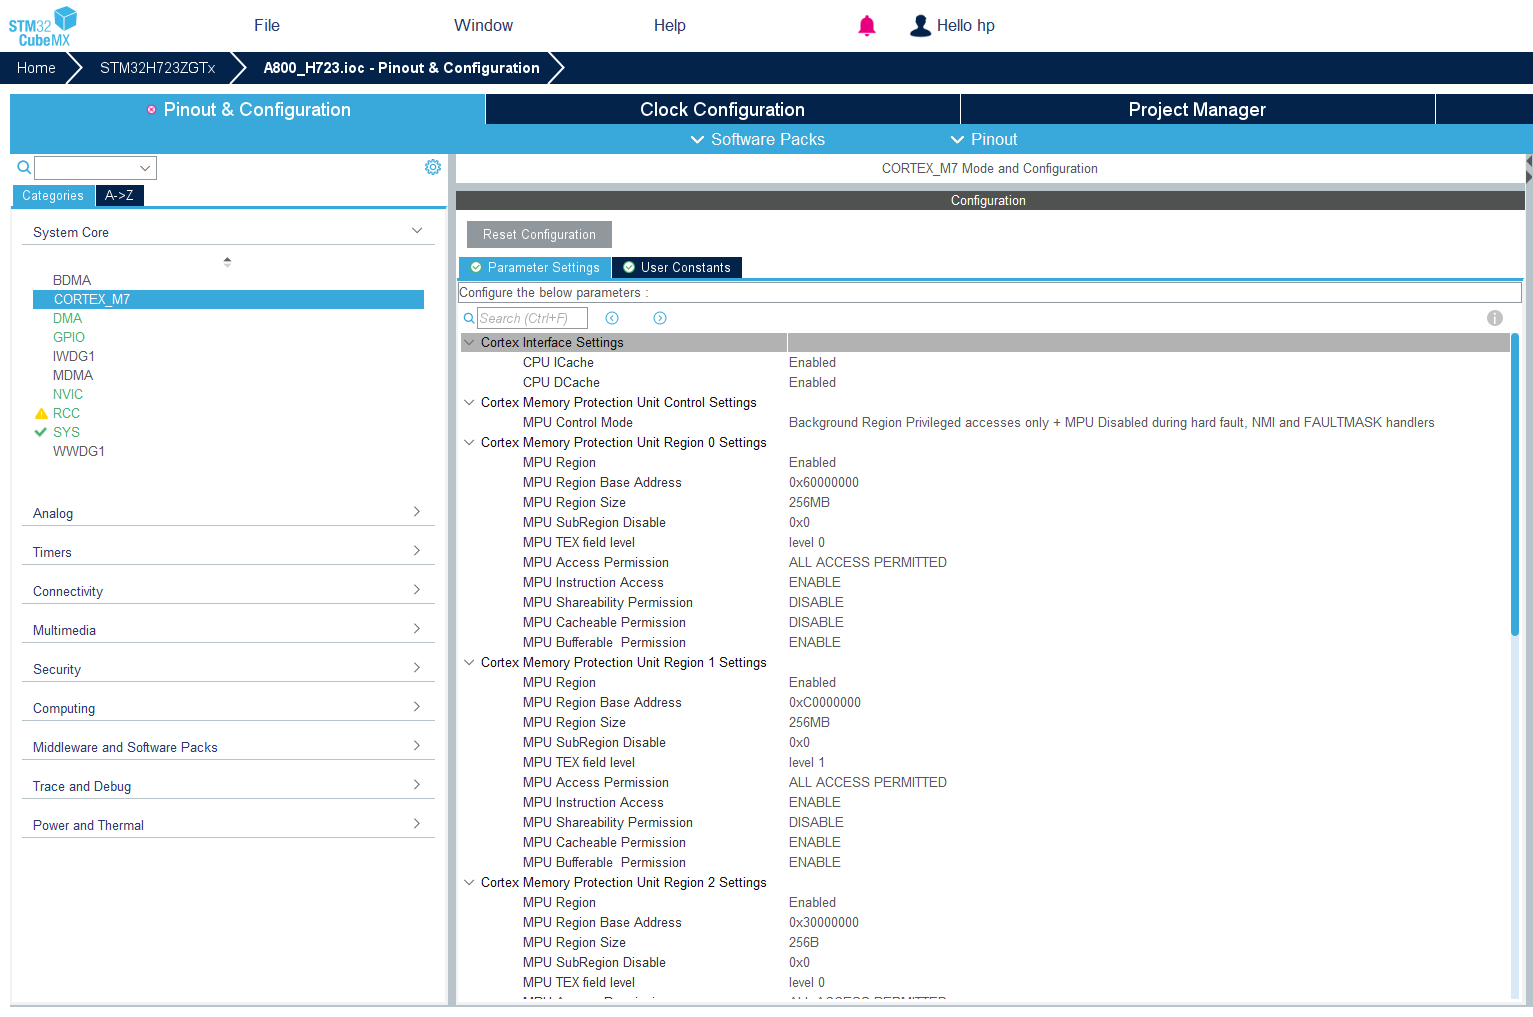Open the pink notification bell
This screenshot has width=1533, height=1017.
[867, 26]
